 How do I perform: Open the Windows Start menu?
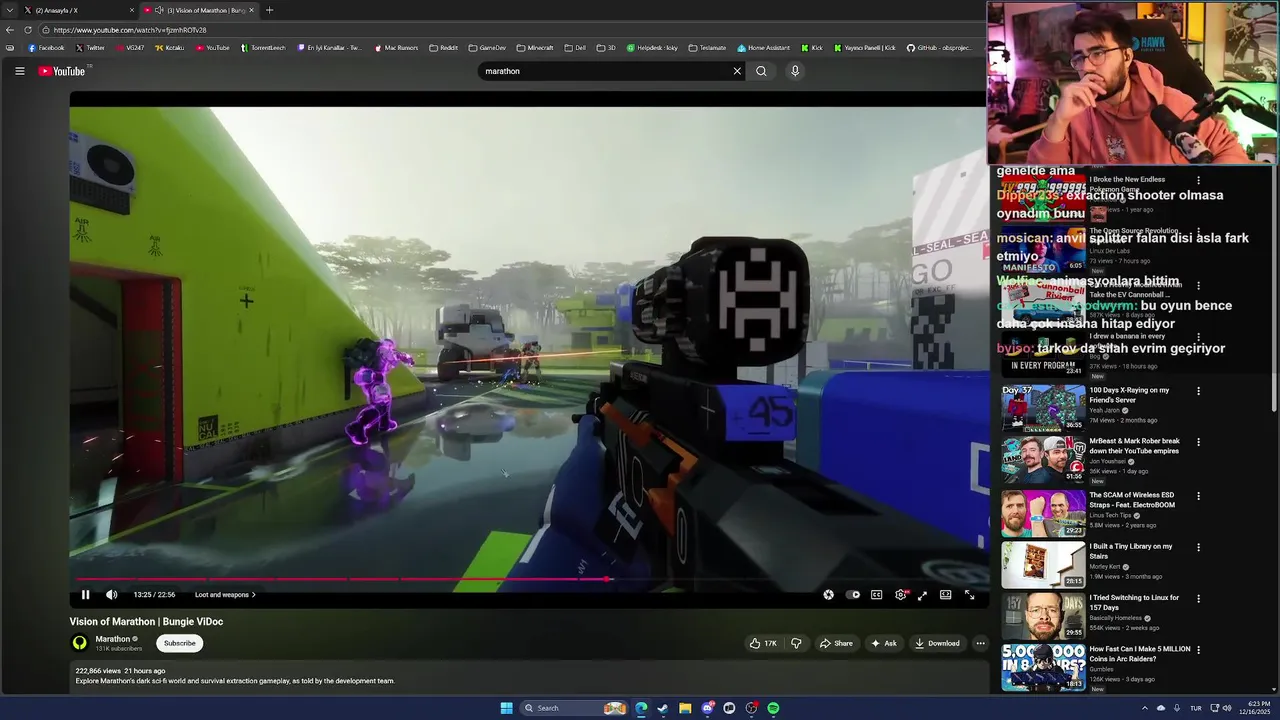click(x=506, y=708)
